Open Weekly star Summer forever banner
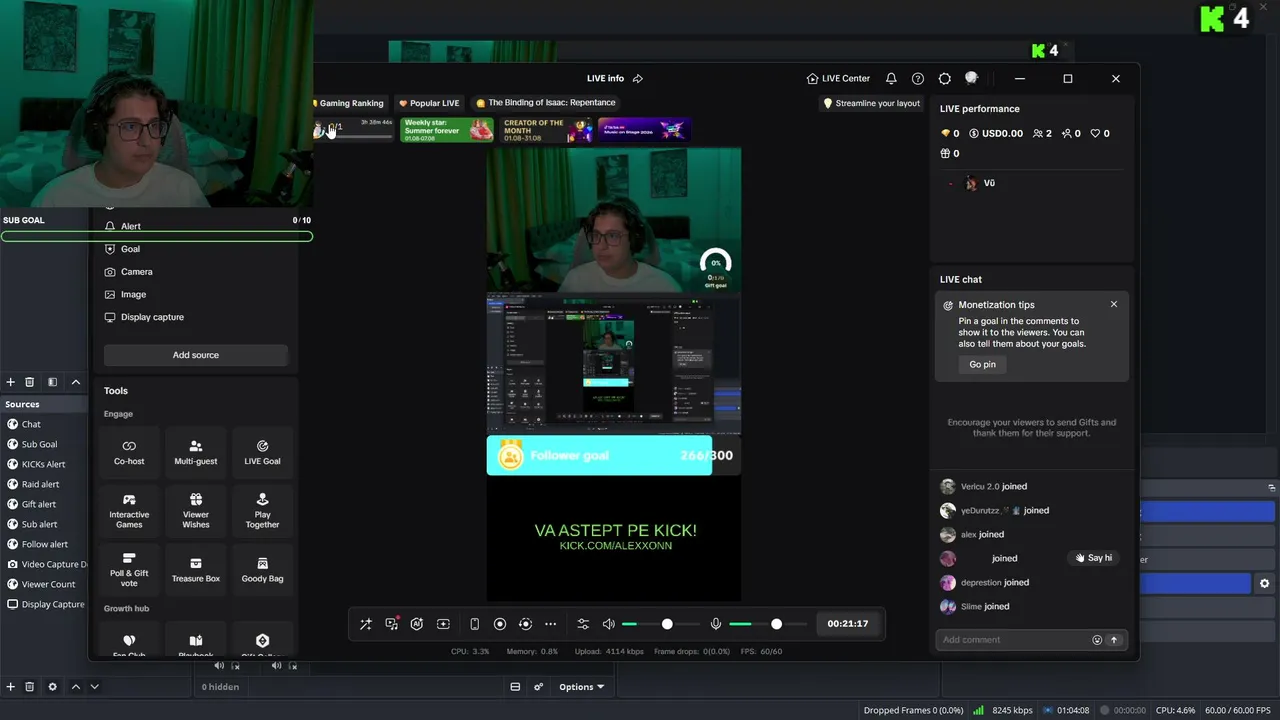This screenshot has width=1280, height=720. point(447,130)
